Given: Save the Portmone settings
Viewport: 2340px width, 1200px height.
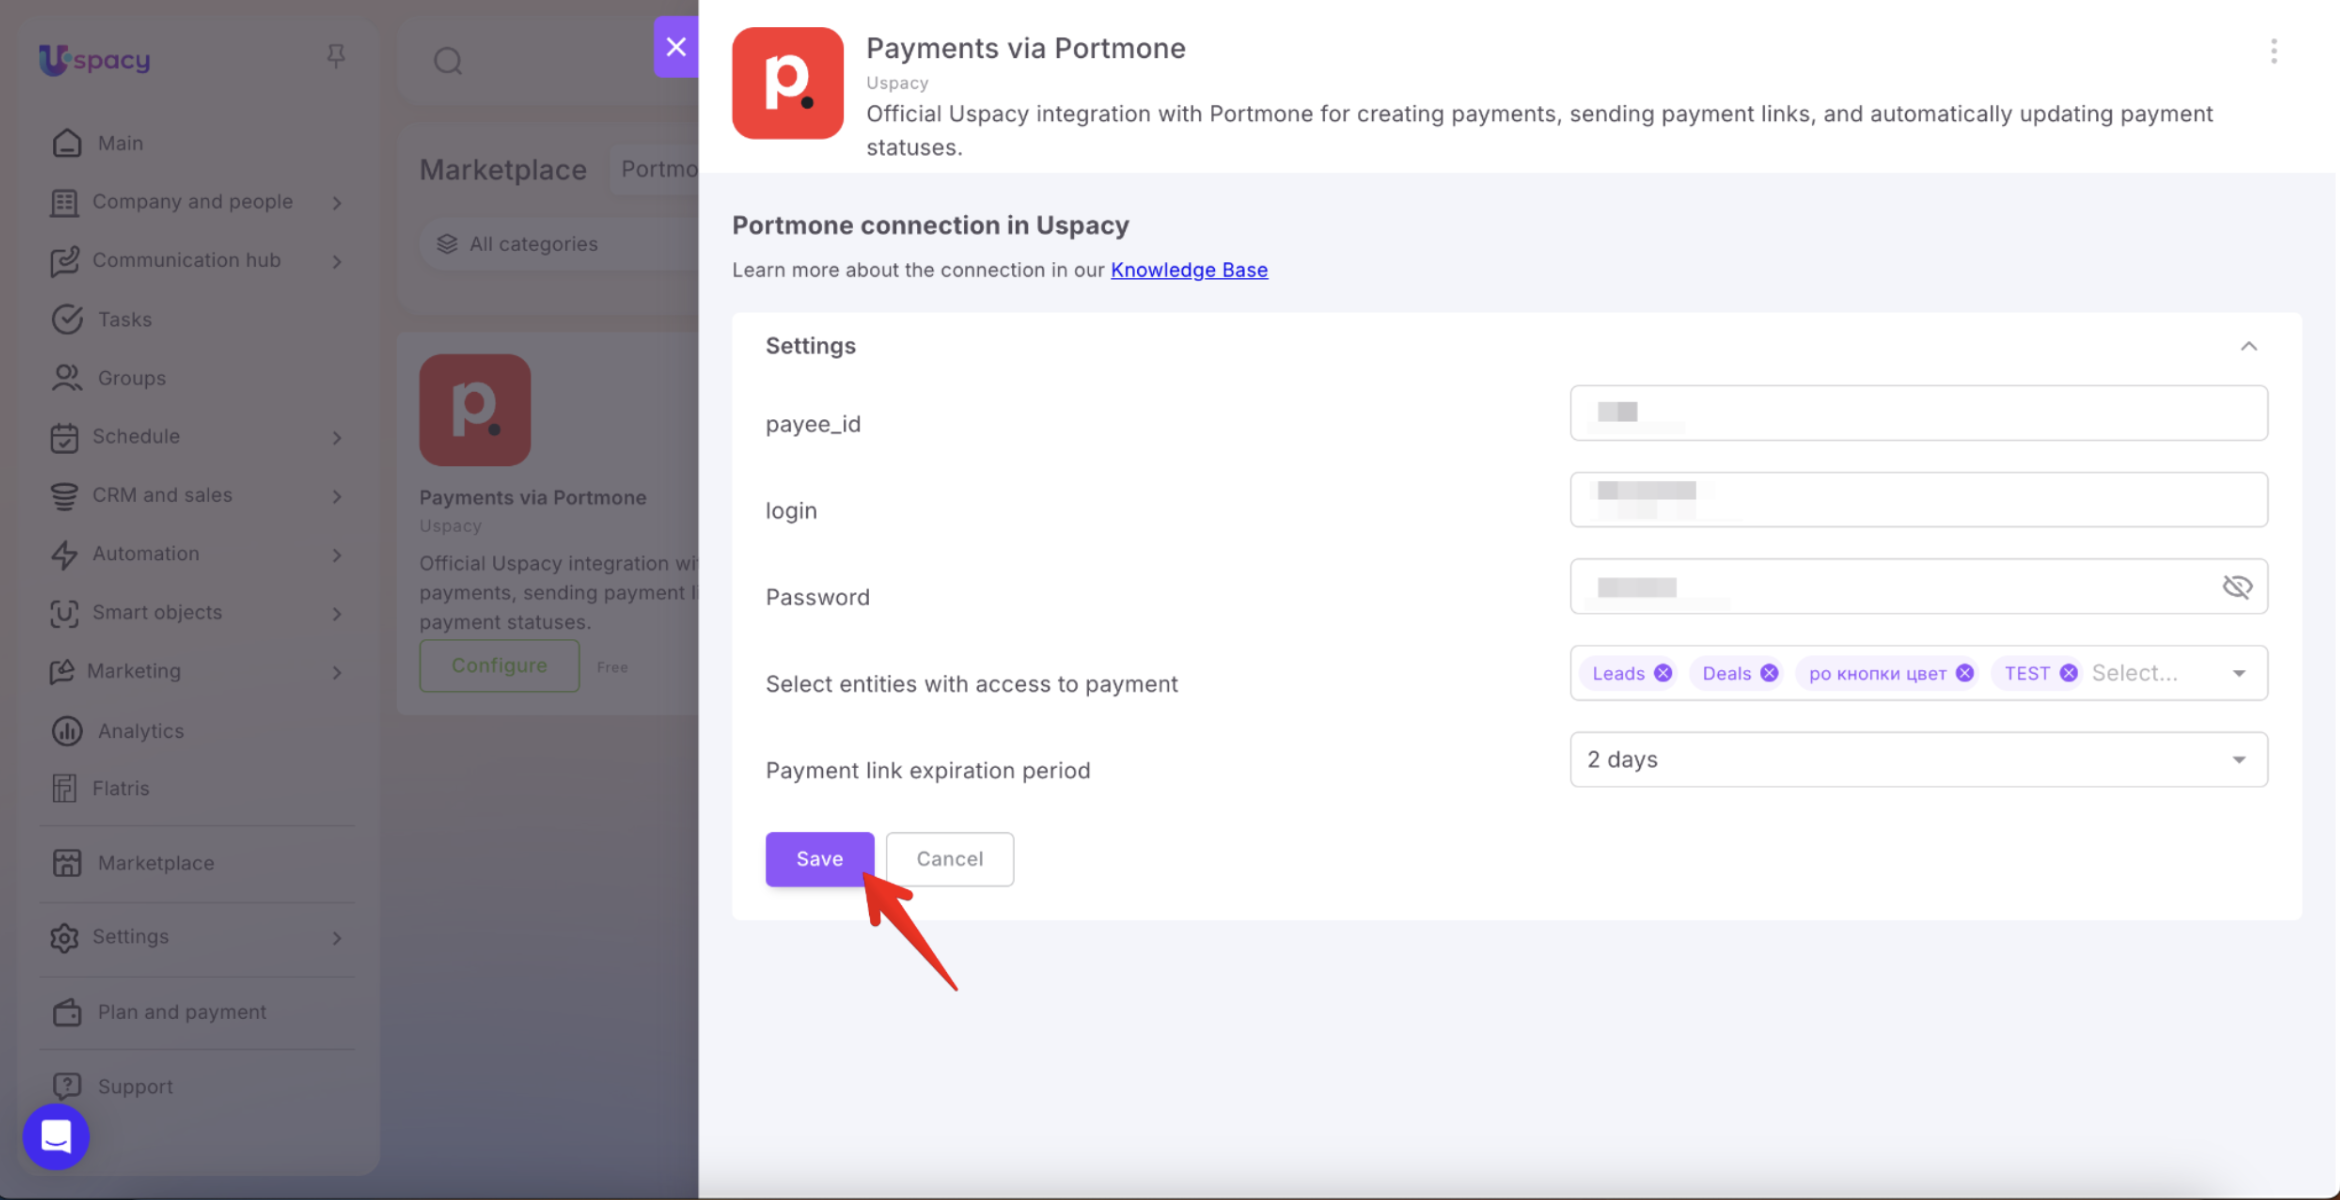Looking at the screenshot, I should click(820, 859).
